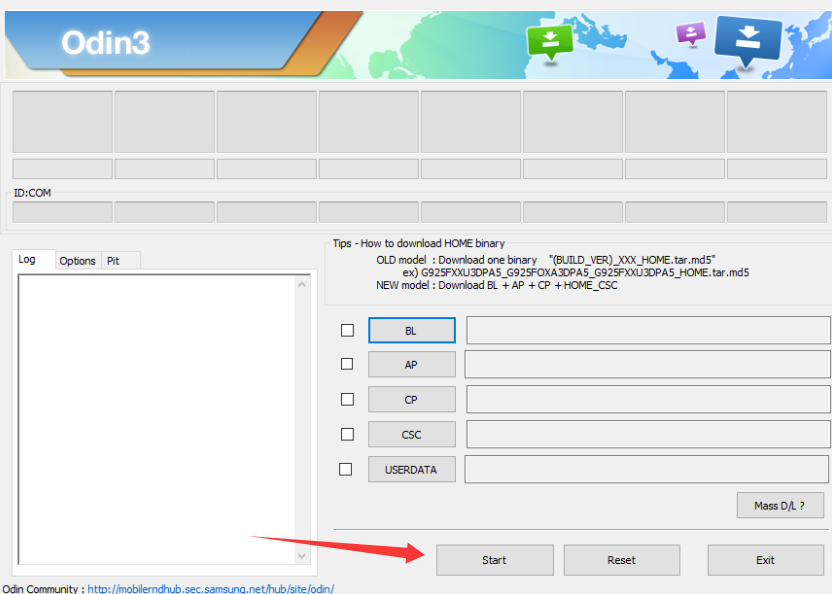Click into the CSC file path field
Viewport: 832px width, 594px height.
648,434
